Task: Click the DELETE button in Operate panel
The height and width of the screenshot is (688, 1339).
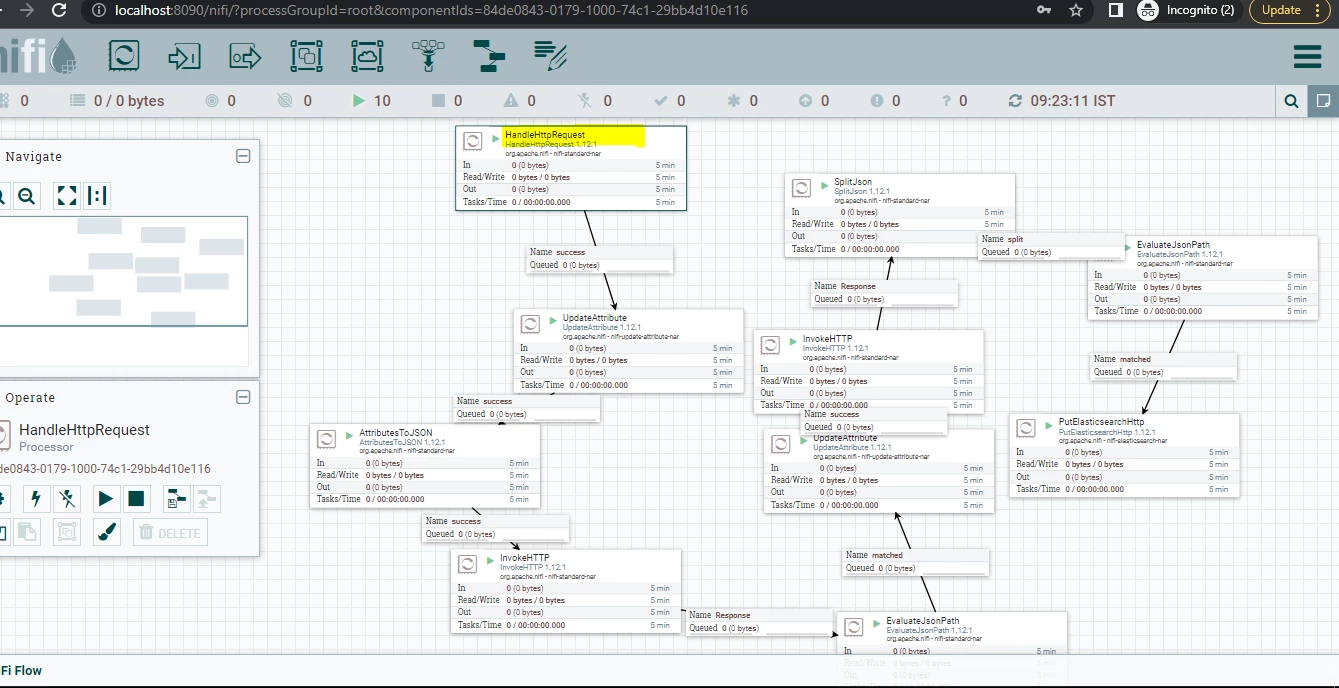Action: pos(170,532)
